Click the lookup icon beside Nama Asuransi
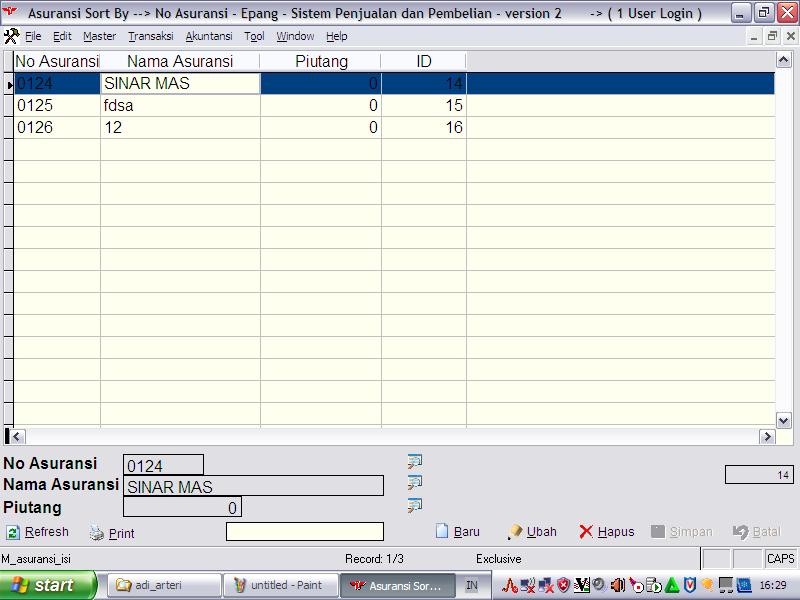800x600 pixels. tap(414, 483)
